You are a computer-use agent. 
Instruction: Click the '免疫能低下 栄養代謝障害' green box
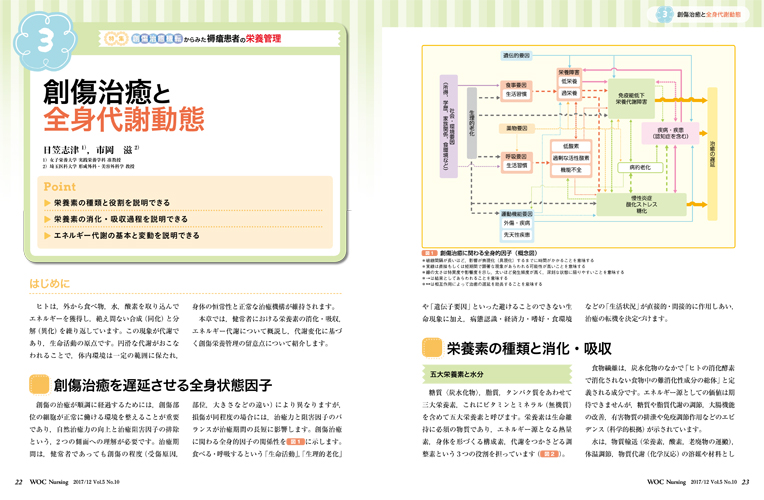pos(631,99)
